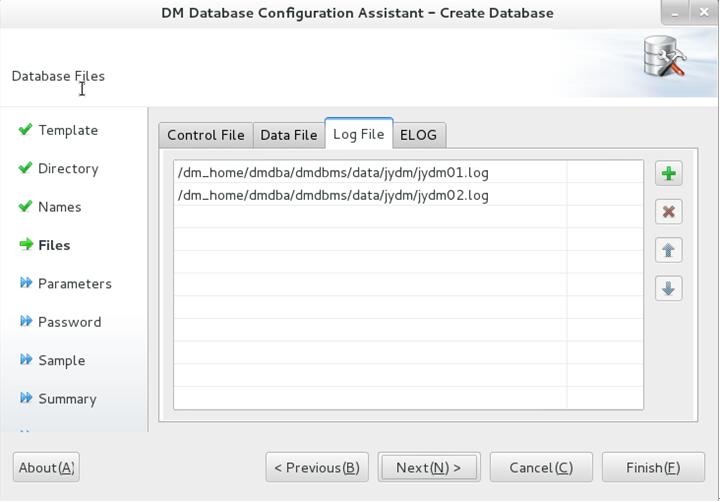
Task: Select the jydm02.log file row
Action: pyautogui.click(x=408, y=195)
